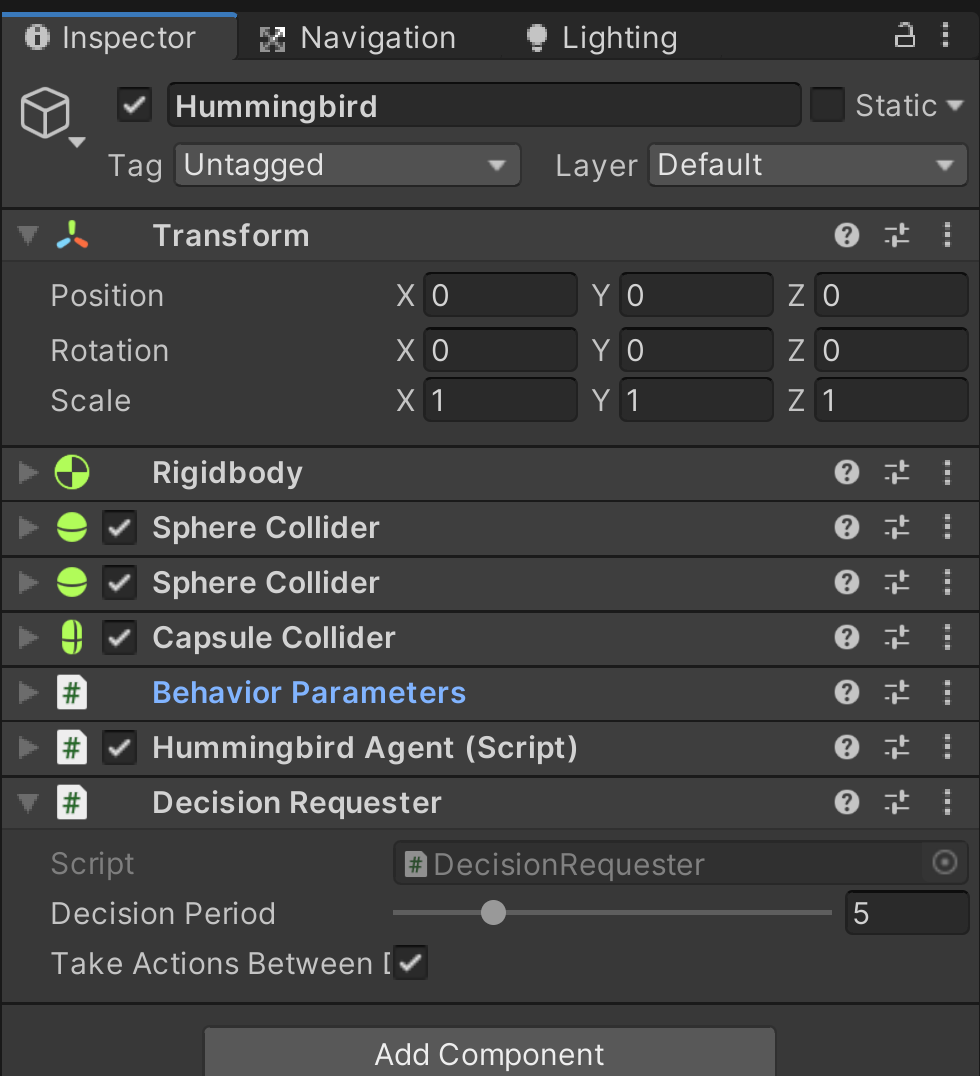Click the Hummingbird name field
Viewport: 980px width, 1076px height.
(x=484, y=104)
